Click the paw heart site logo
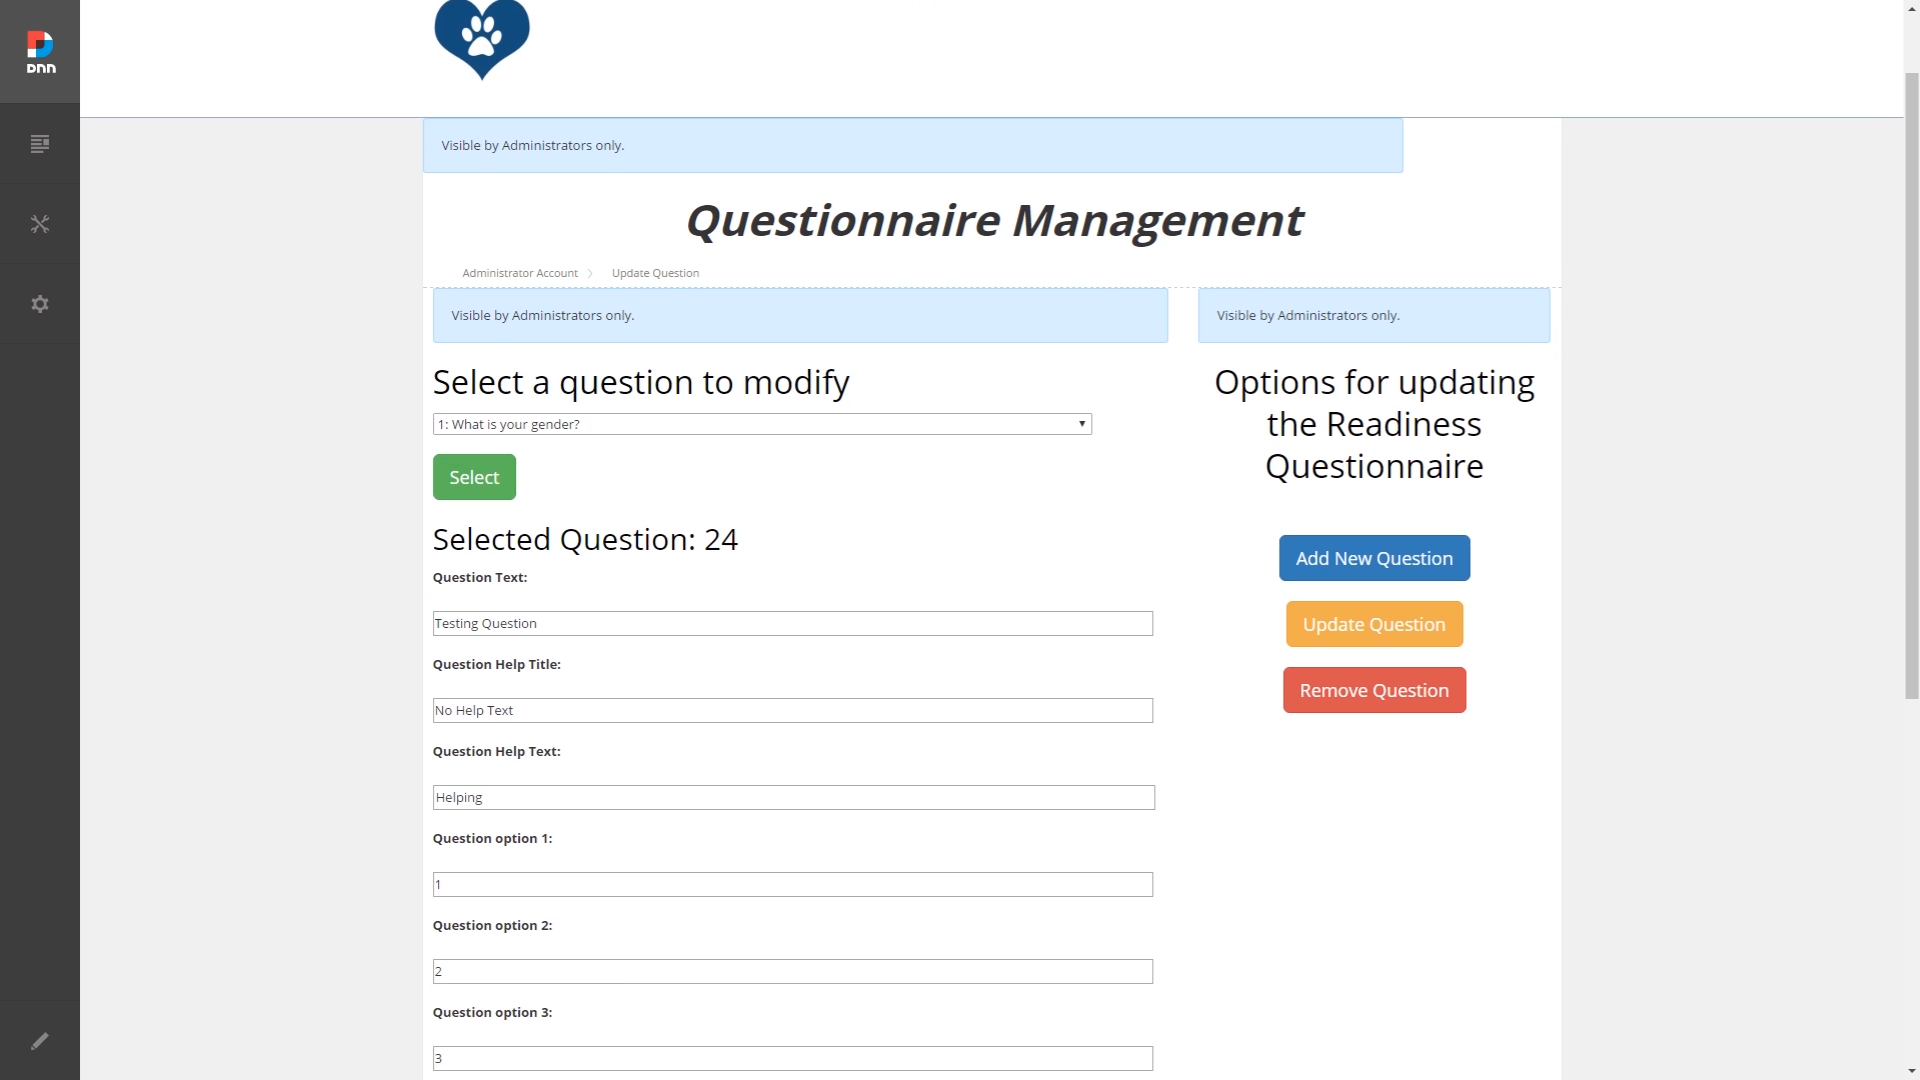 tap(482, 39)
